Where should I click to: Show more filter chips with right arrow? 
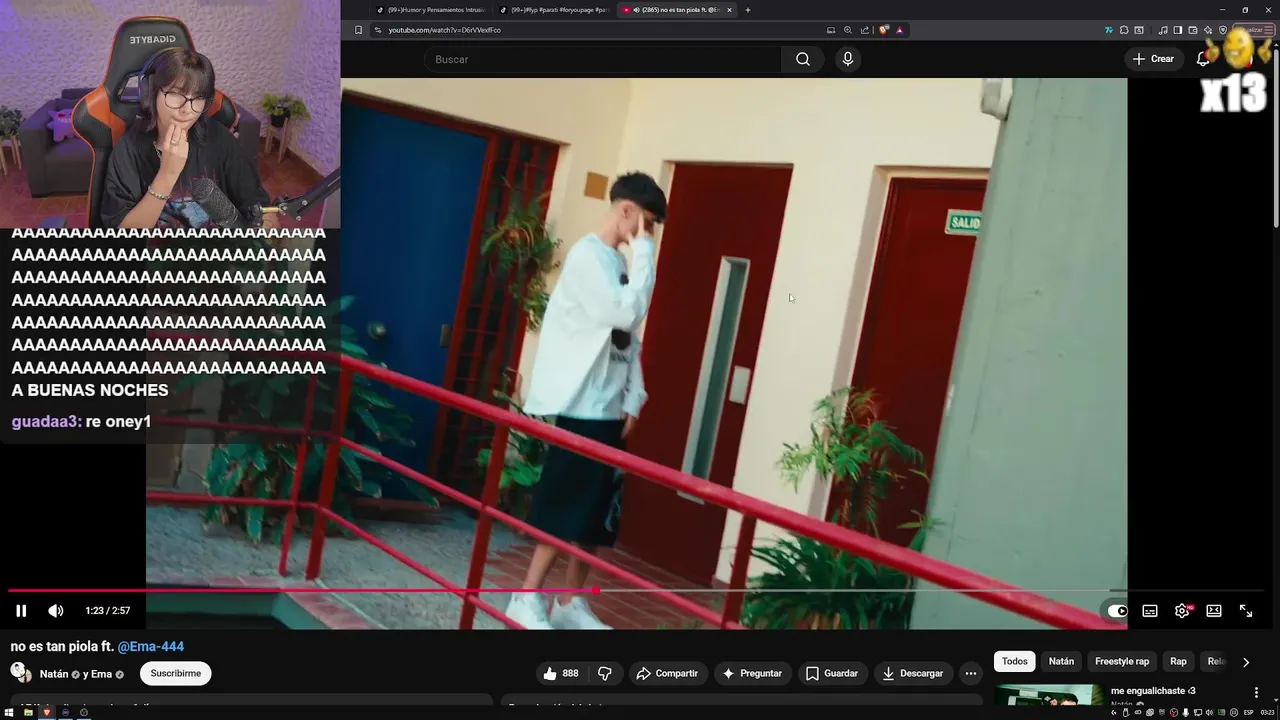(x=1245, y=662)
